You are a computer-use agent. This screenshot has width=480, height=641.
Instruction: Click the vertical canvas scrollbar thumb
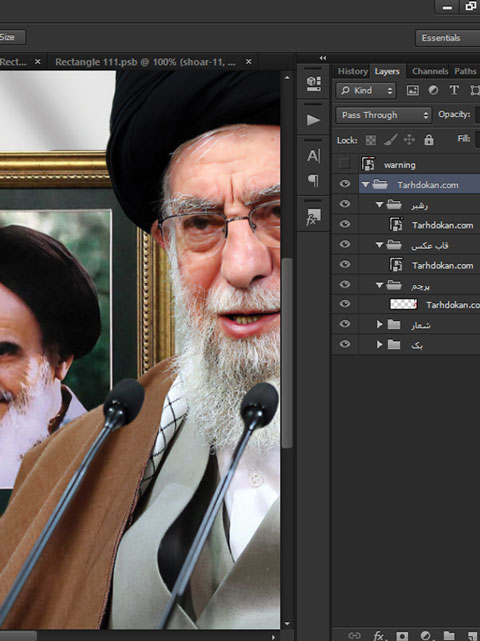pyautogui.click(x=287, y=352)
